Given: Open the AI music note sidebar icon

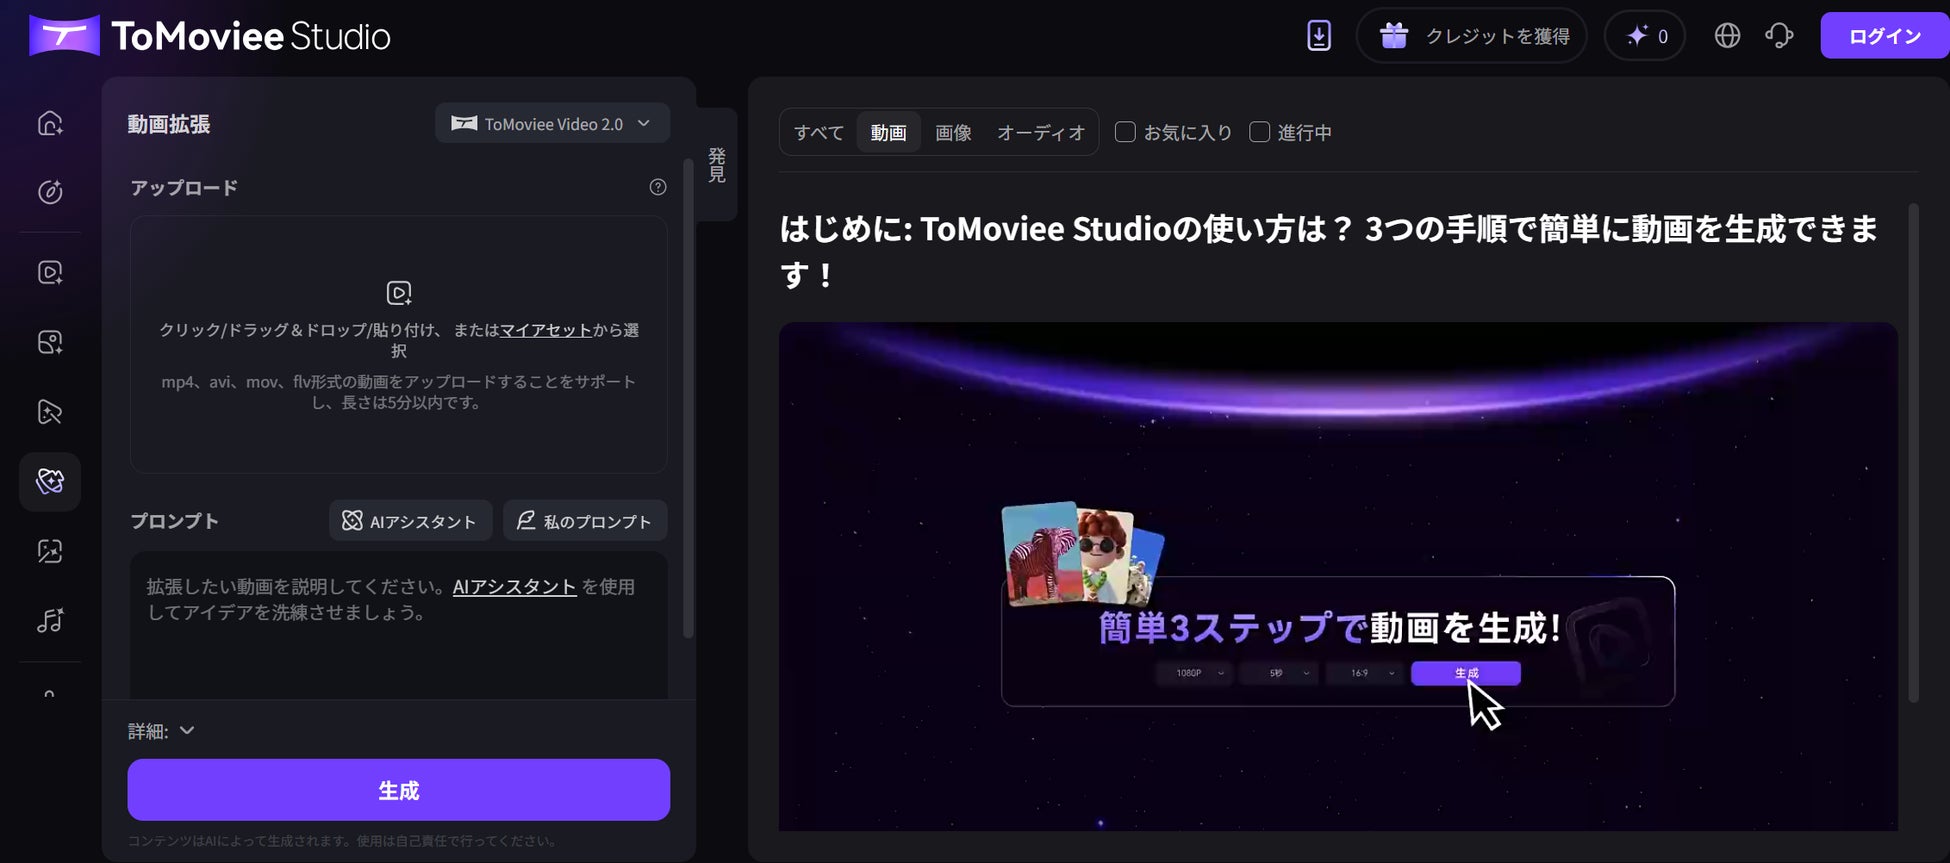Looking at the screenshot, I should (x=50, y=621).
